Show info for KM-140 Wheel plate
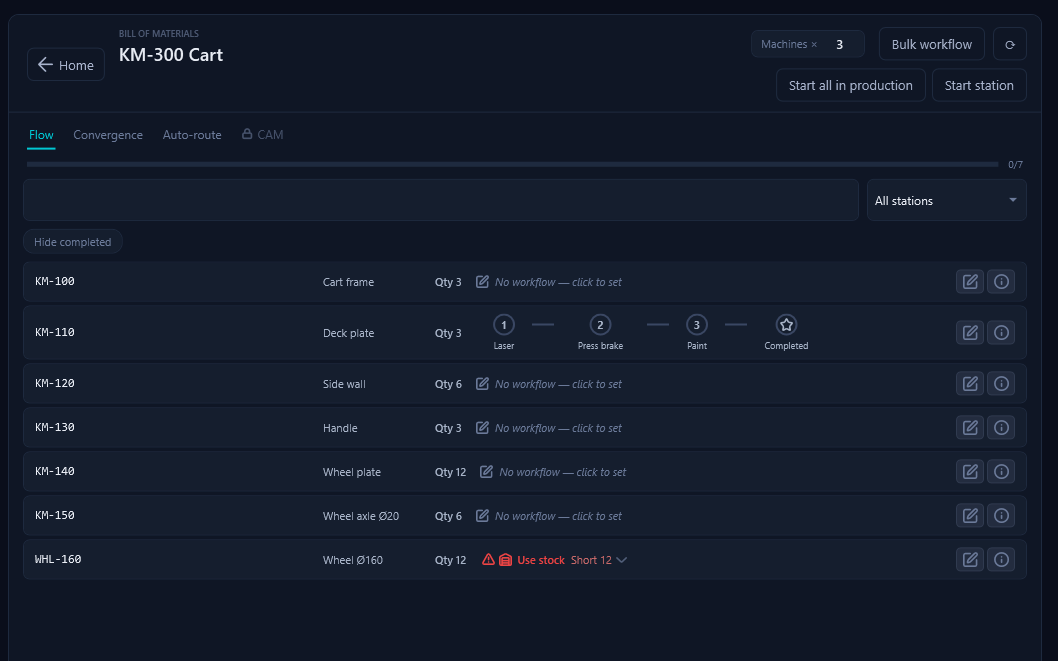 [x=1001, y=471]
